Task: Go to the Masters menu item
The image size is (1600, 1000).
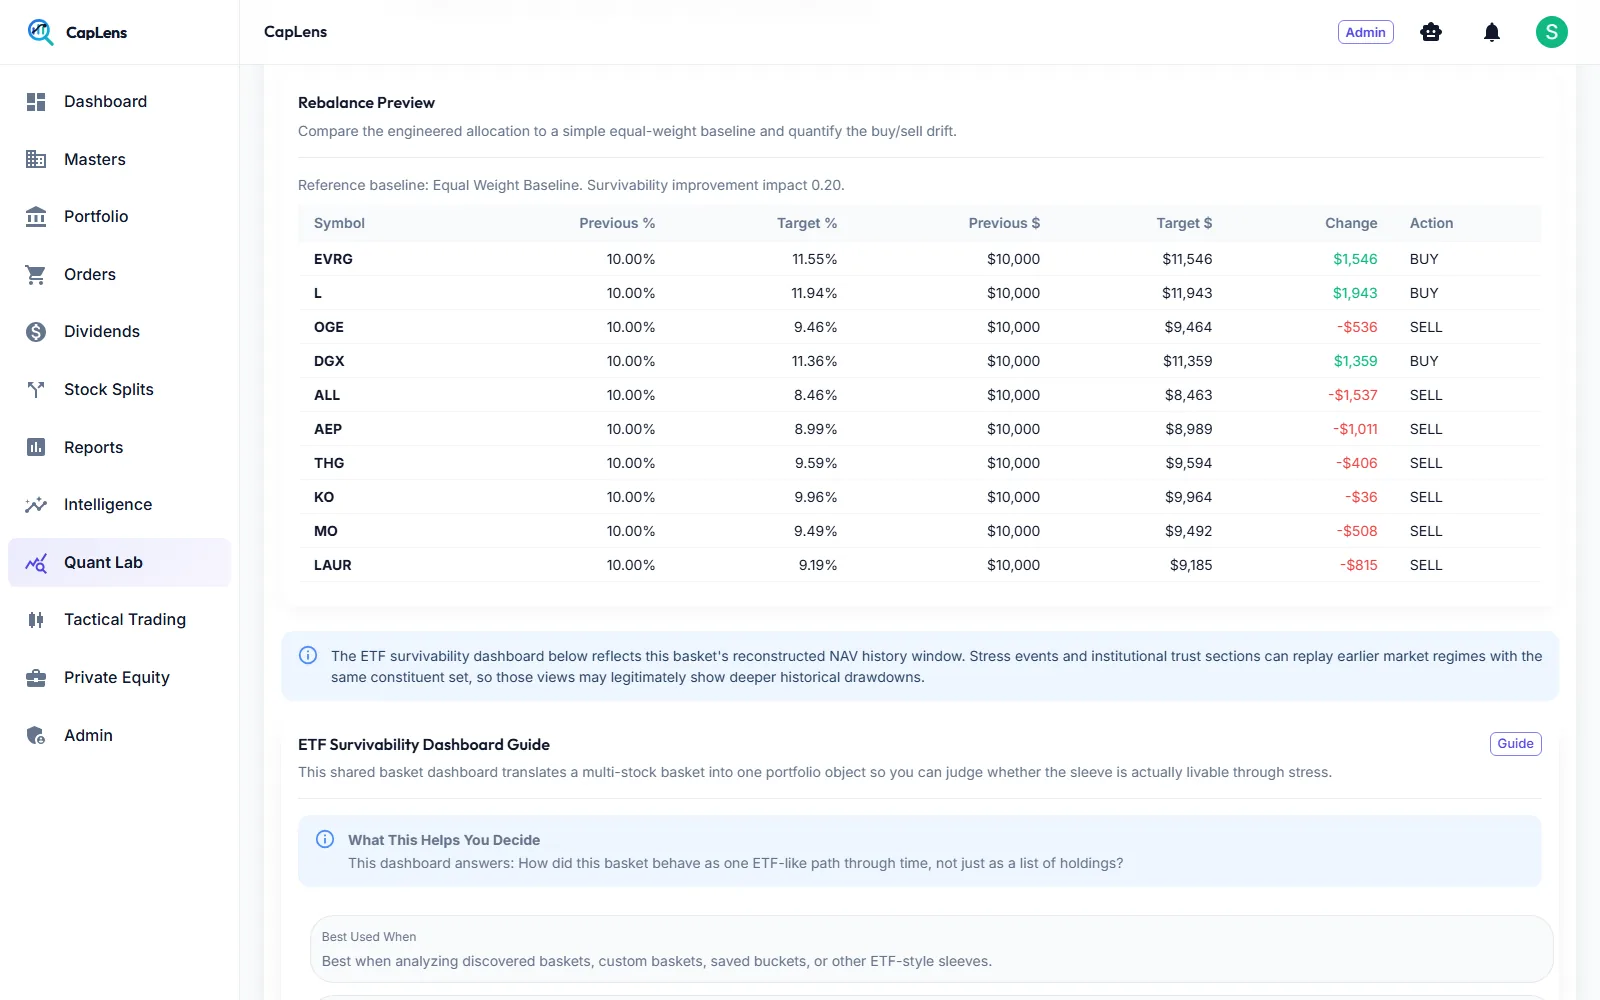Action: 120,159
